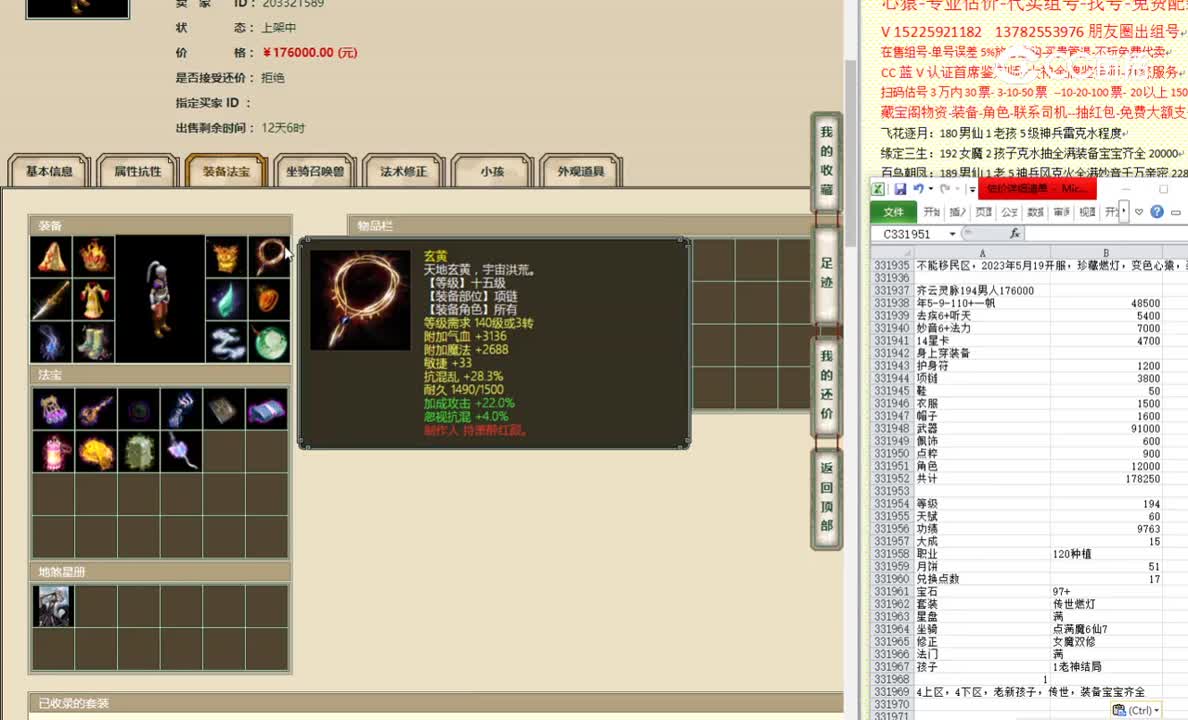
Task: Click the character model preview
Action: pyautogui.click(x=160, y=299)
